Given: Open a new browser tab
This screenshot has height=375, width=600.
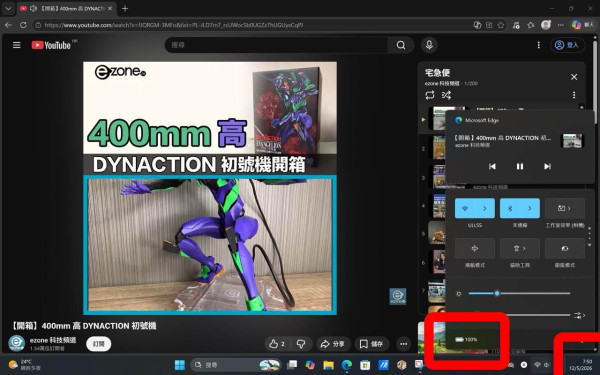Looking at the screenshot, I should (125, 8).
